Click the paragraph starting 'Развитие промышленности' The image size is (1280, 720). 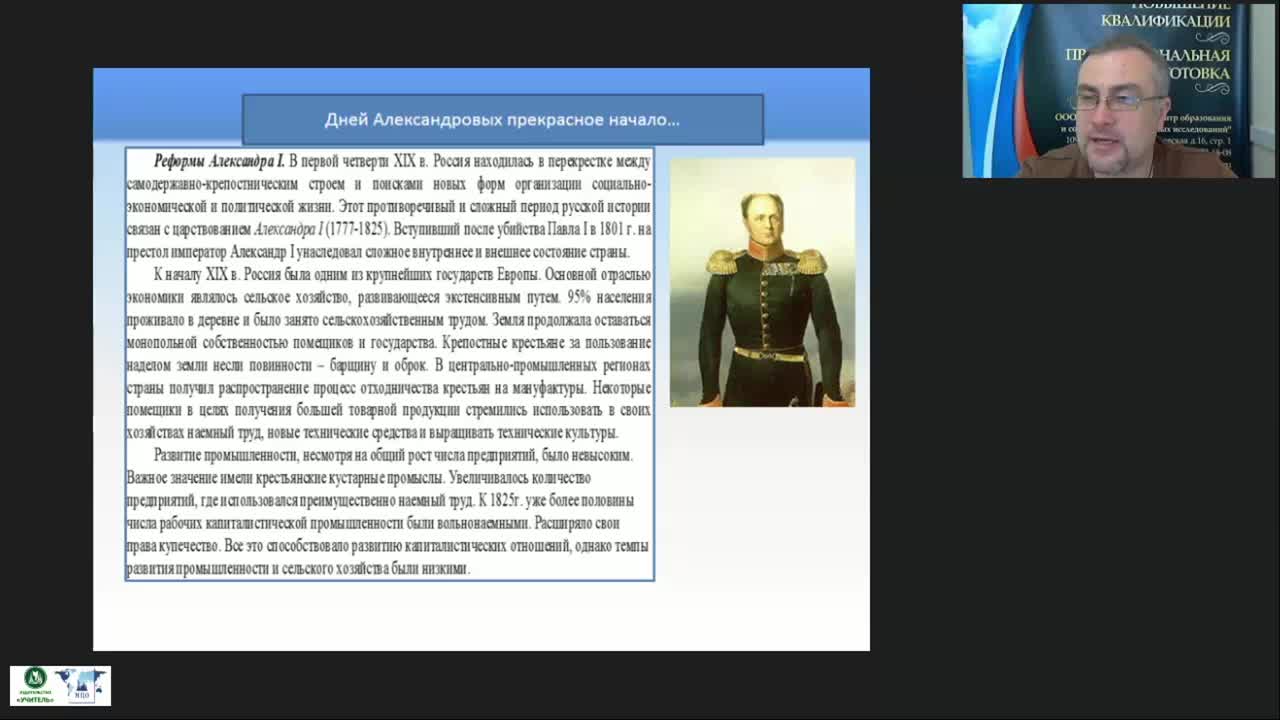tap(389, 511)
